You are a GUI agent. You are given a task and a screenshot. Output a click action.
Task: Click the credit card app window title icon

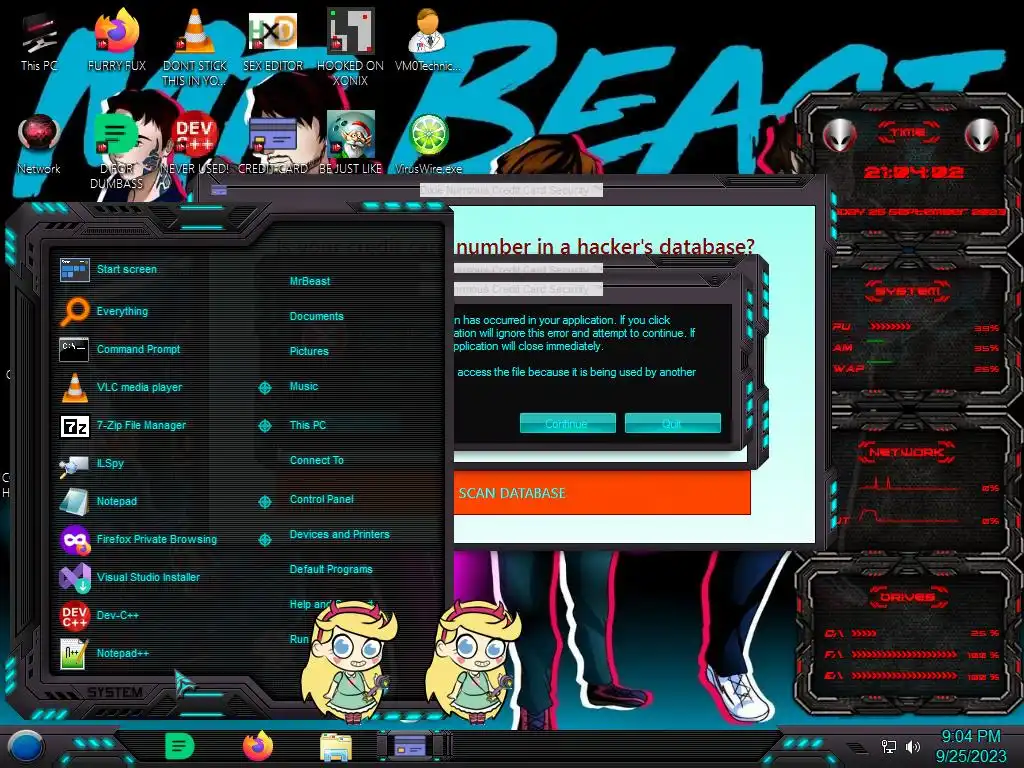[219, 190]
